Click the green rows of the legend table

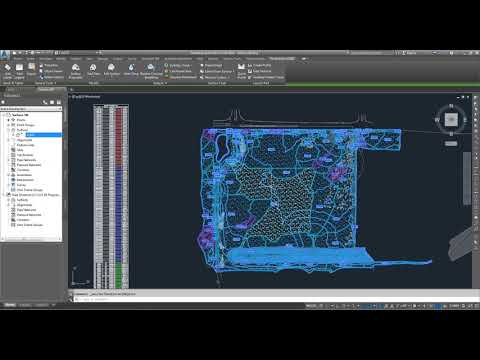[118, 275]
